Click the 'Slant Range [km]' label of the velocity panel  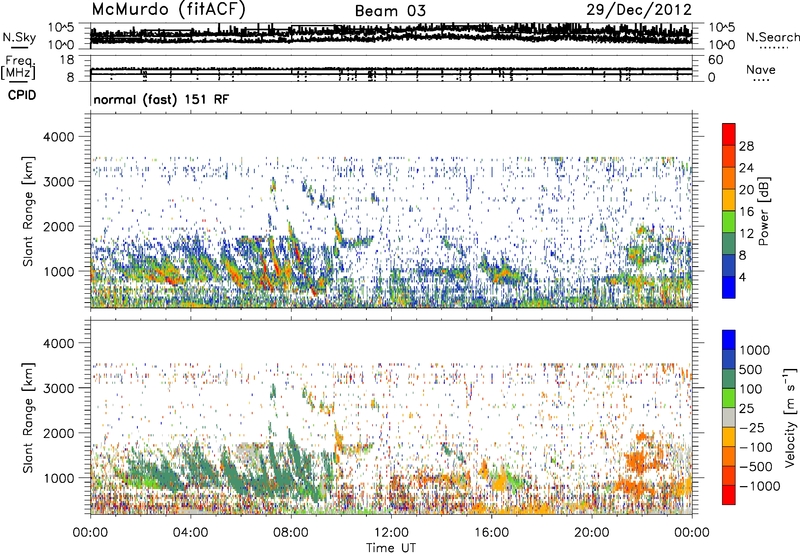click(x=28, y=418)
